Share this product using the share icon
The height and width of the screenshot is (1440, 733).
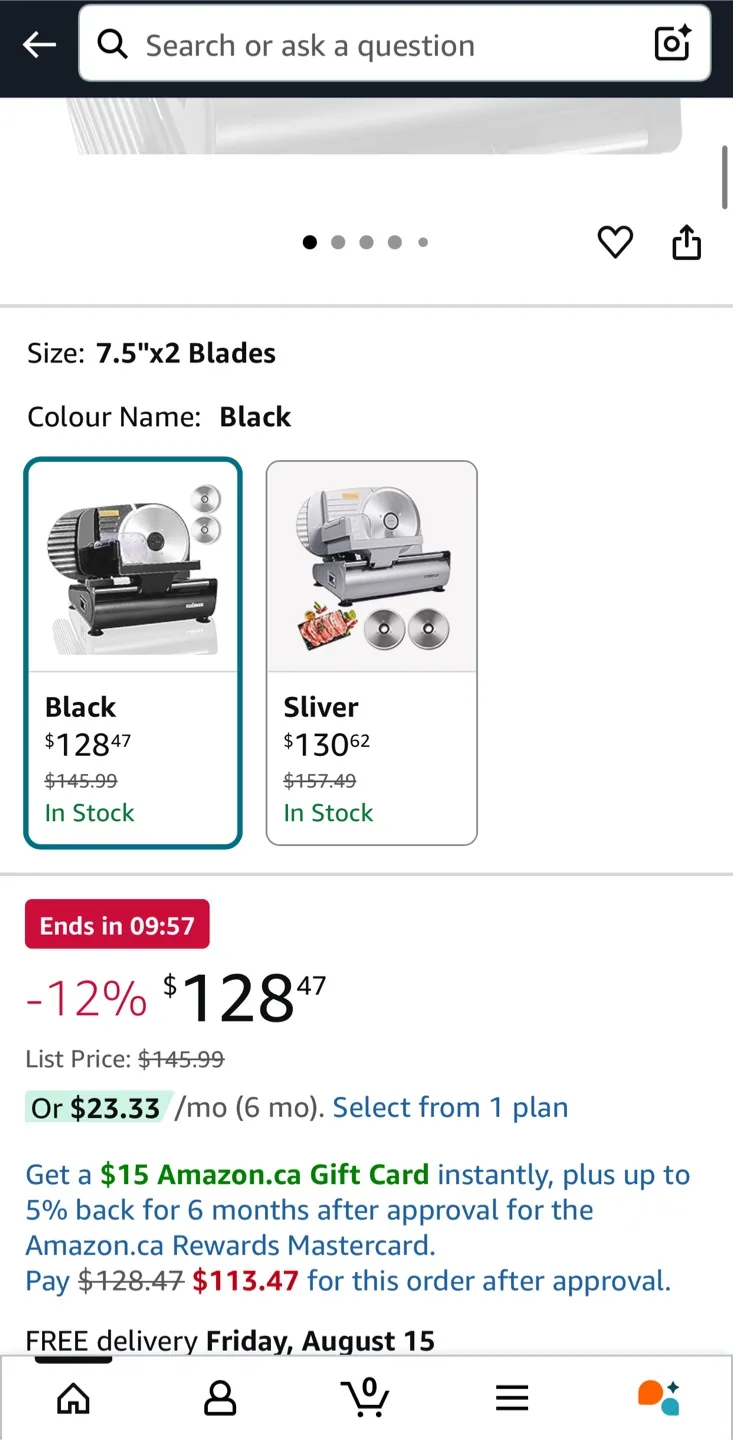(686, 242)
